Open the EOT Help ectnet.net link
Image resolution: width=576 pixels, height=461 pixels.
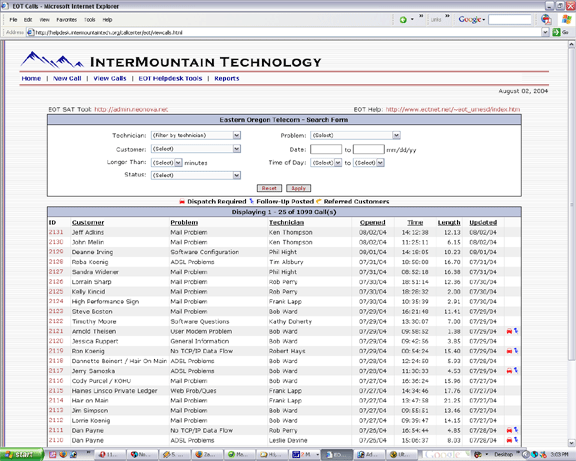(x=453, y=109)
